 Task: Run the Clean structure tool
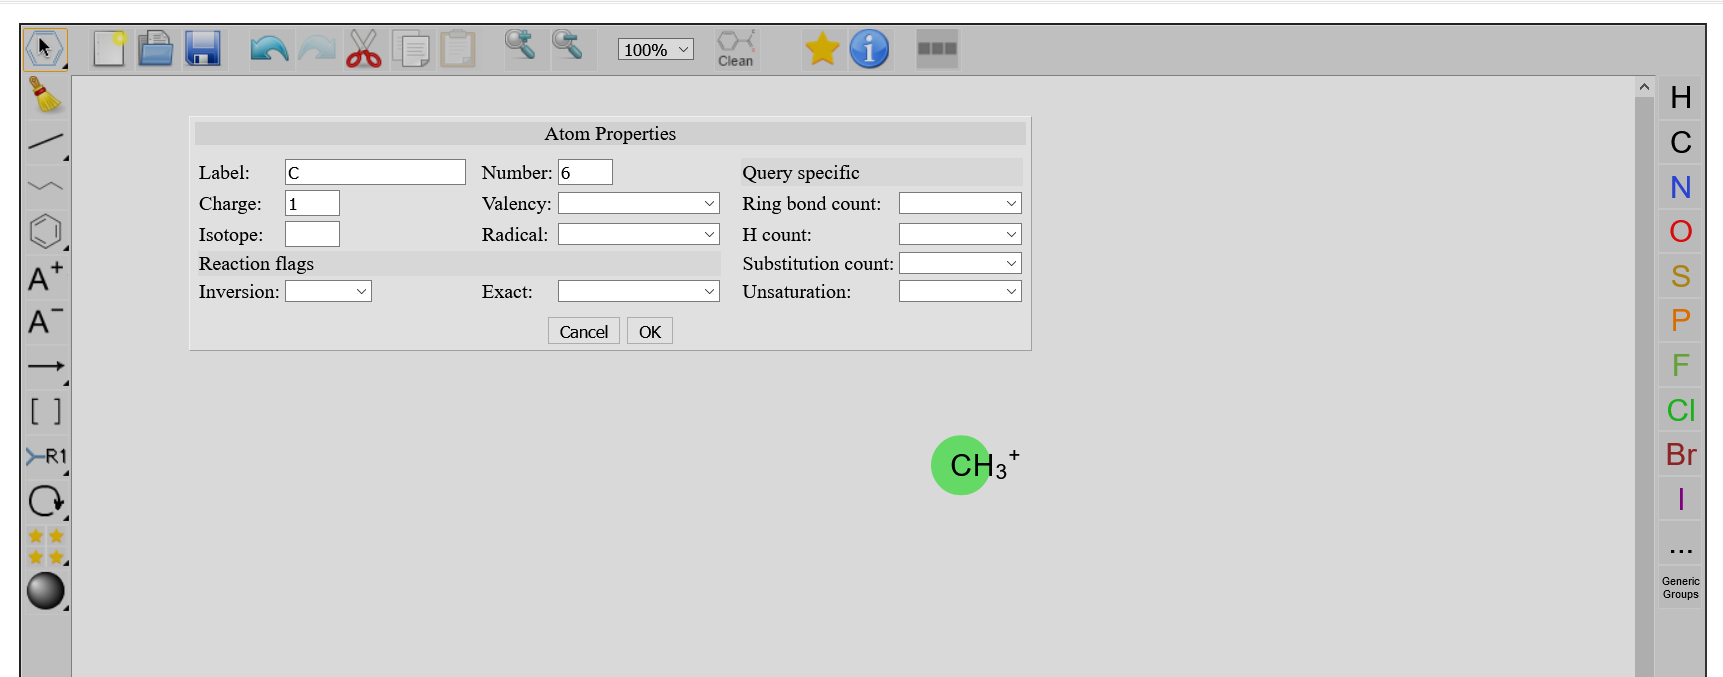tap(735, 48)
